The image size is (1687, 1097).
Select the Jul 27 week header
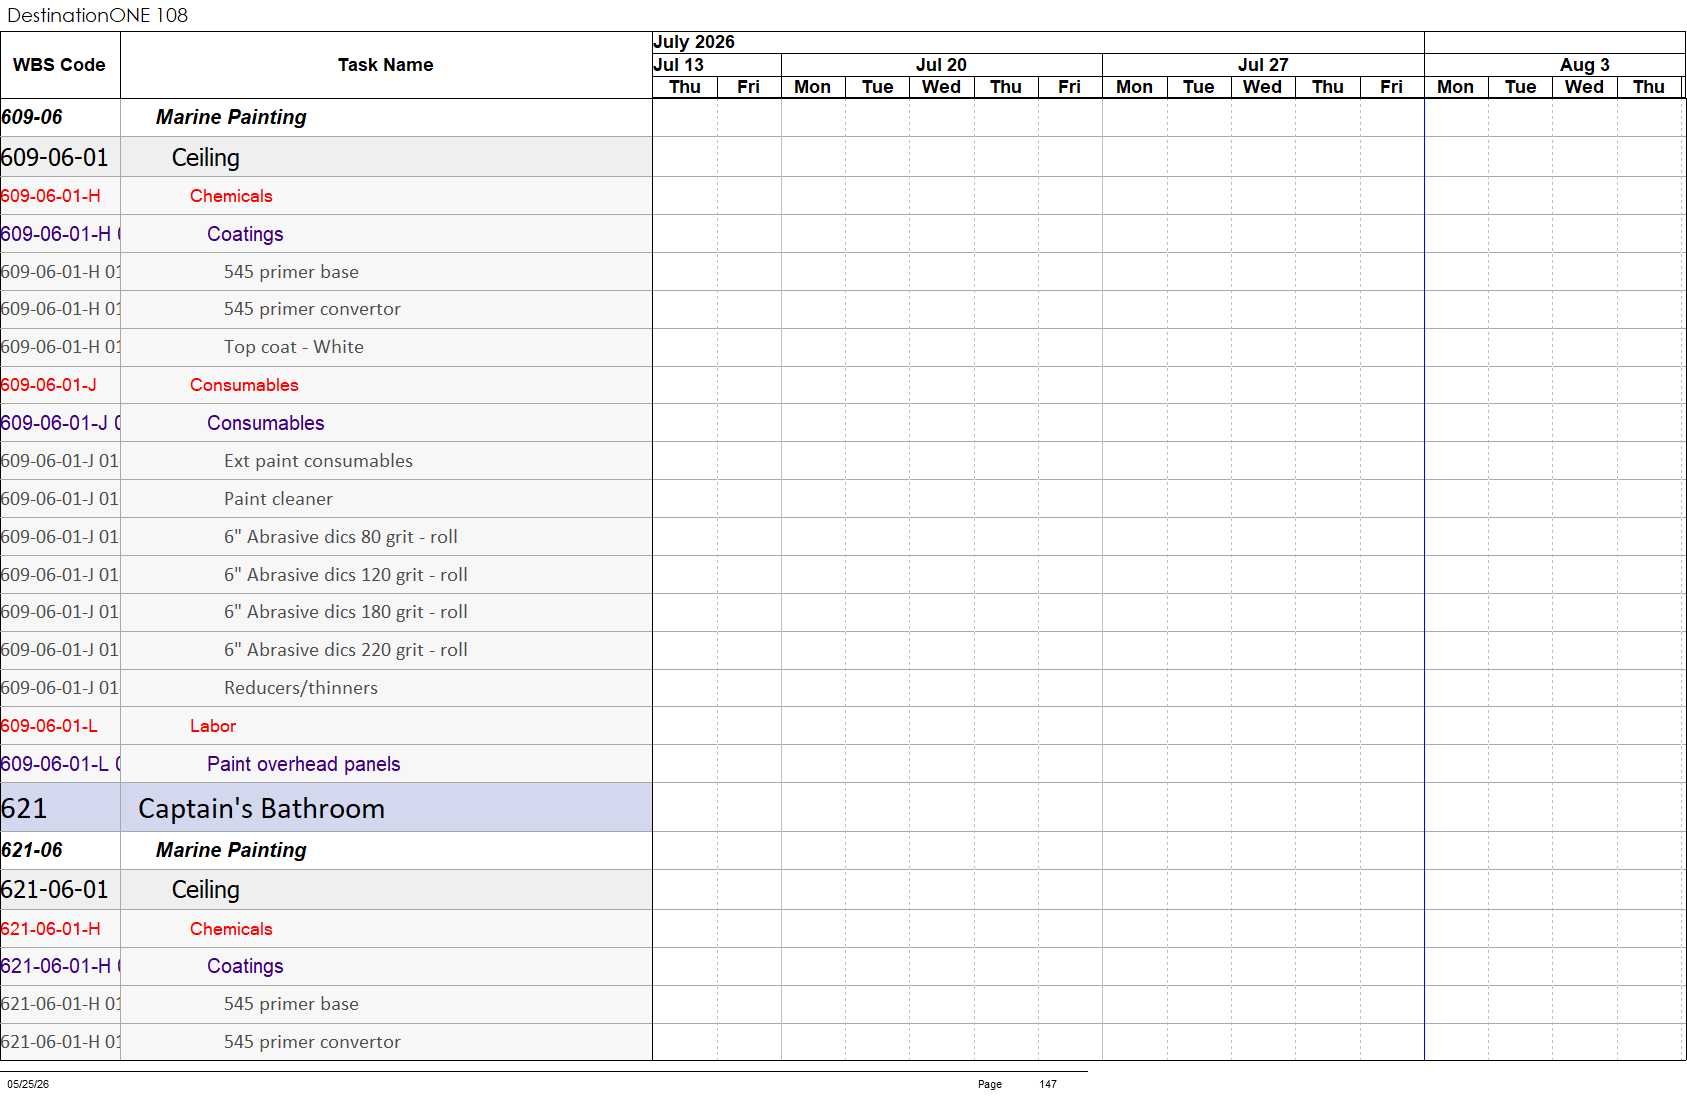click(1263, 65)
